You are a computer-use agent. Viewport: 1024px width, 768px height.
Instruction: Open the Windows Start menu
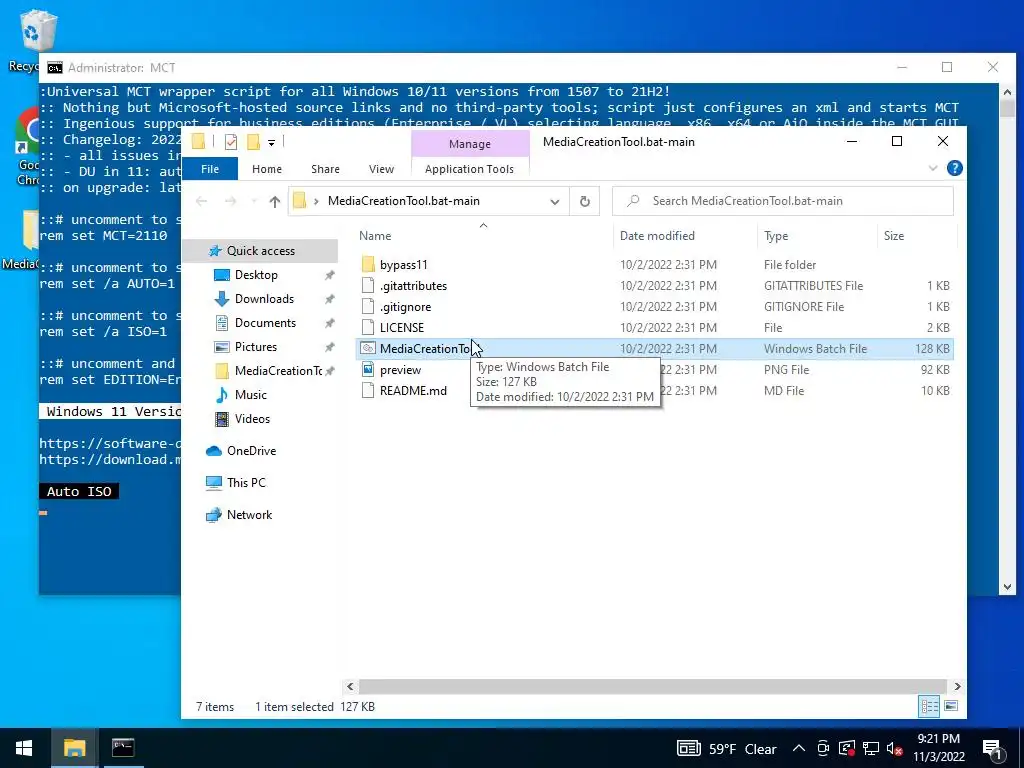point(24,748)
